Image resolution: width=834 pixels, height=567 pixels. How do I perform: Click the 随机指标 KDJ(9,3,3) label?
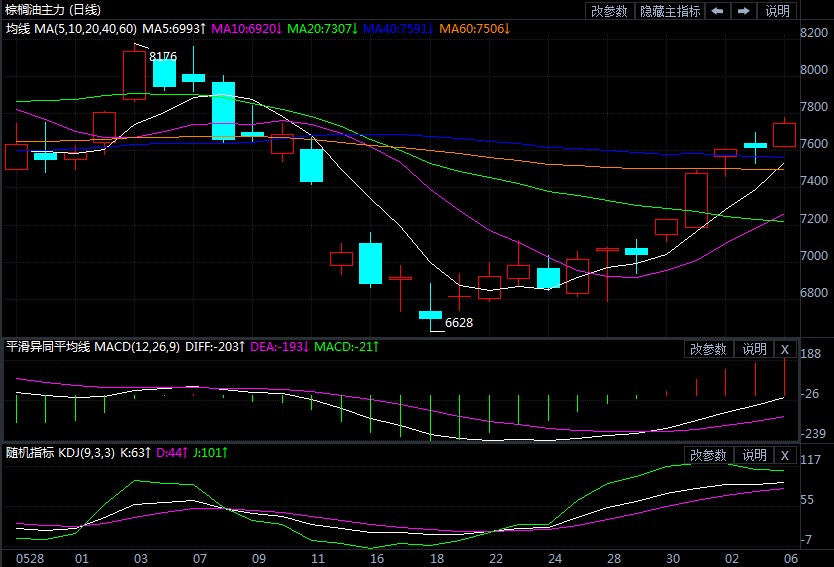coord(70,453)
